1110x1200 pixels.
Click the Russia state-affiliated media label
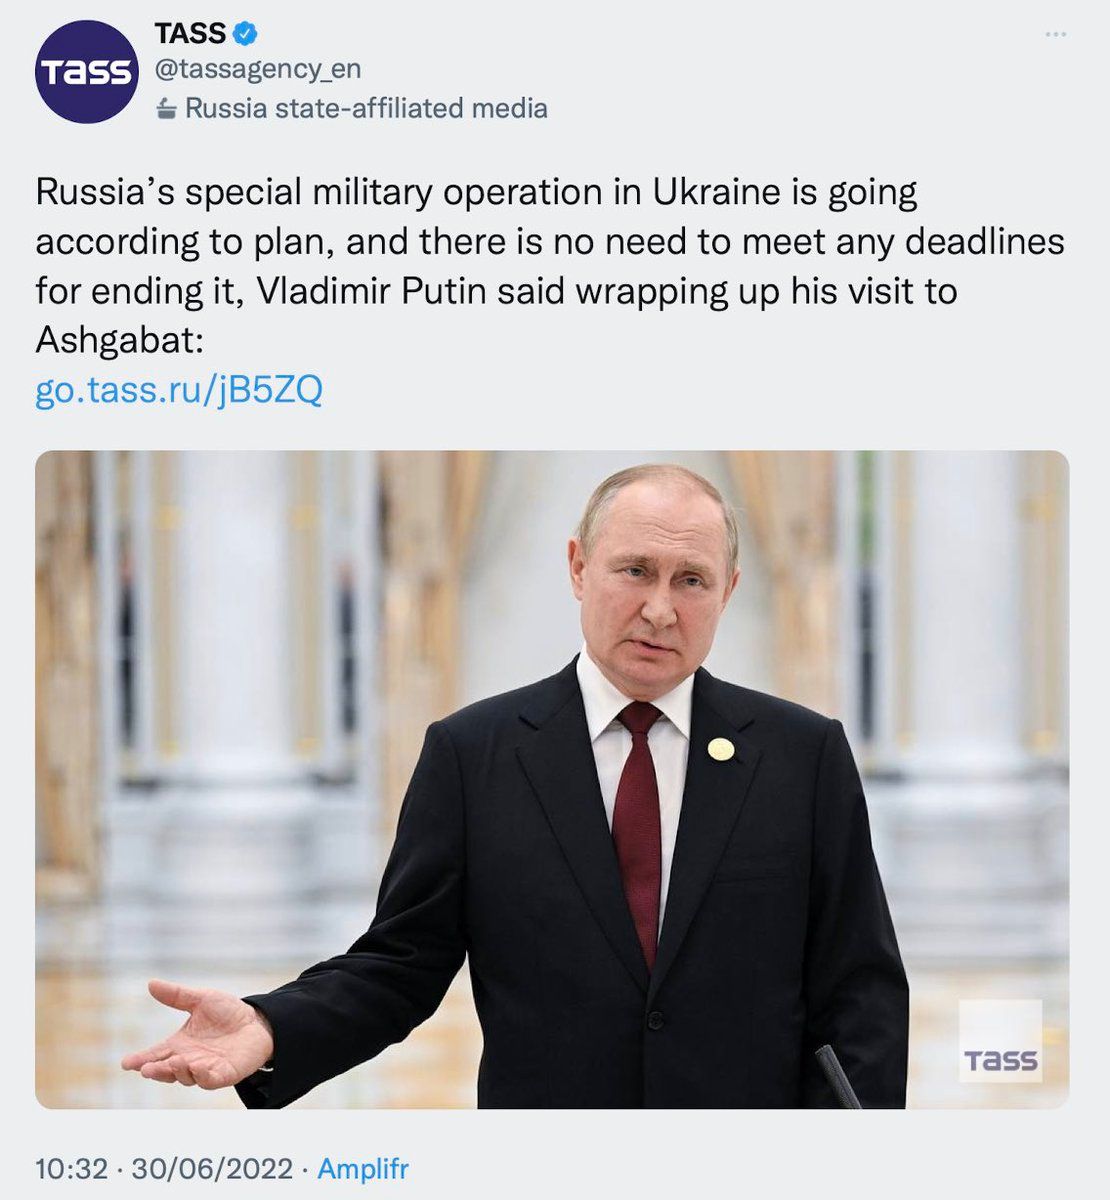pyautogui.click(x=366, y=108)
